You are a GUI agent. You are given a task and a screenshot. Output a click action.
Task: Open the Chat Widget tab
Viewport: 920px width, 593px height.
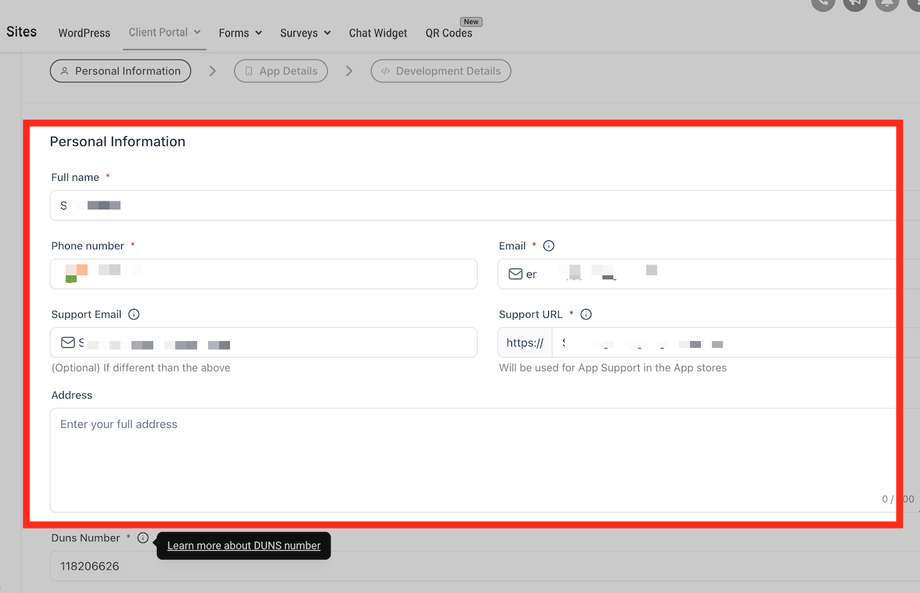(378, 33)
